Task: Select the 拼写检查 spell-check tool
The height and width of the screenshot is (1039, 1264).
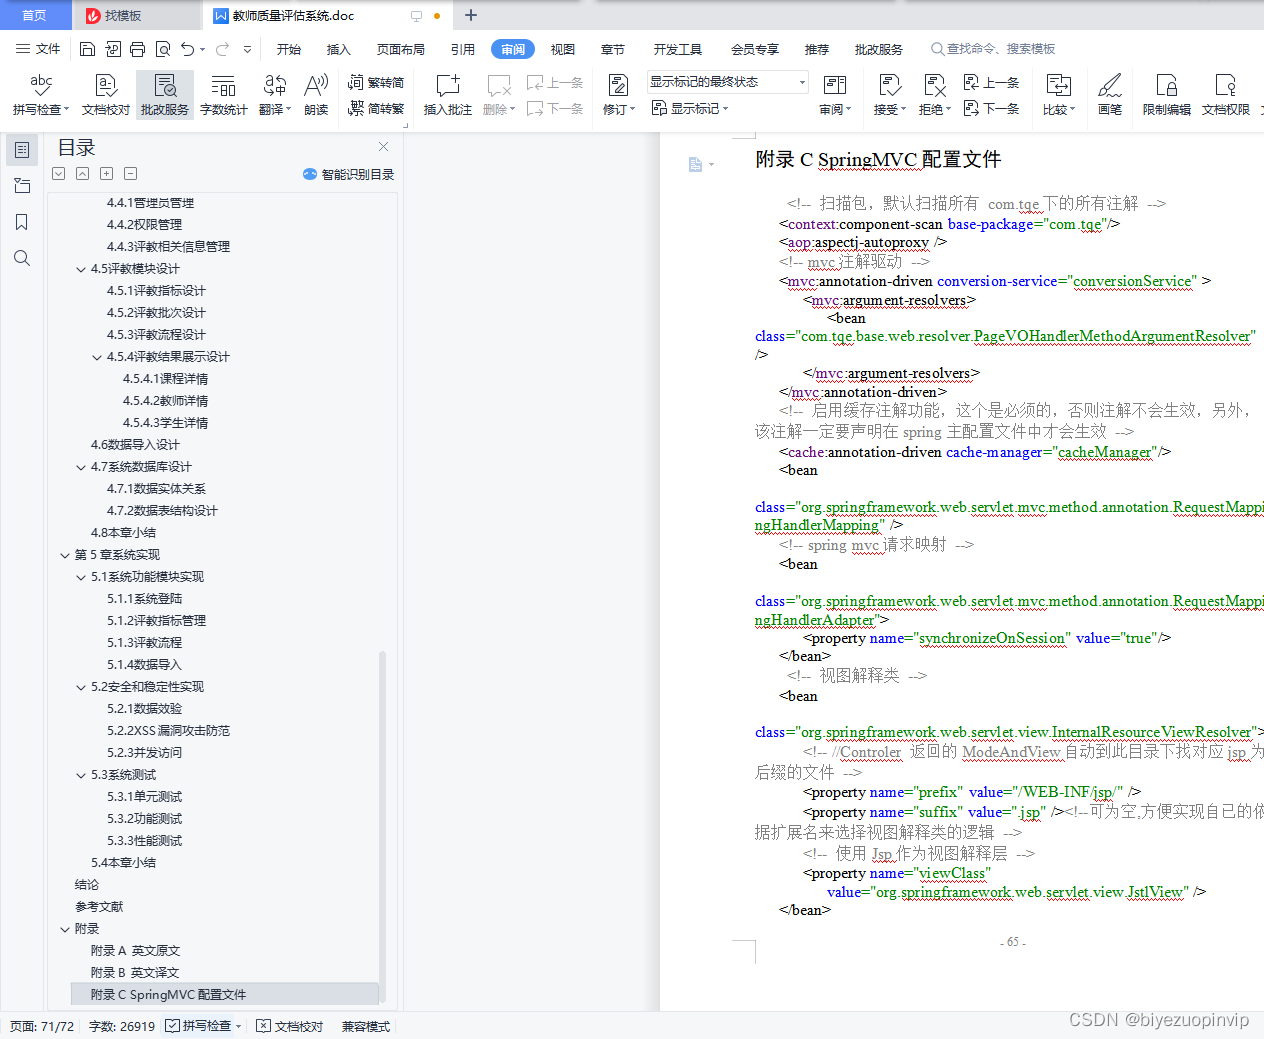Action: (39, 95)
